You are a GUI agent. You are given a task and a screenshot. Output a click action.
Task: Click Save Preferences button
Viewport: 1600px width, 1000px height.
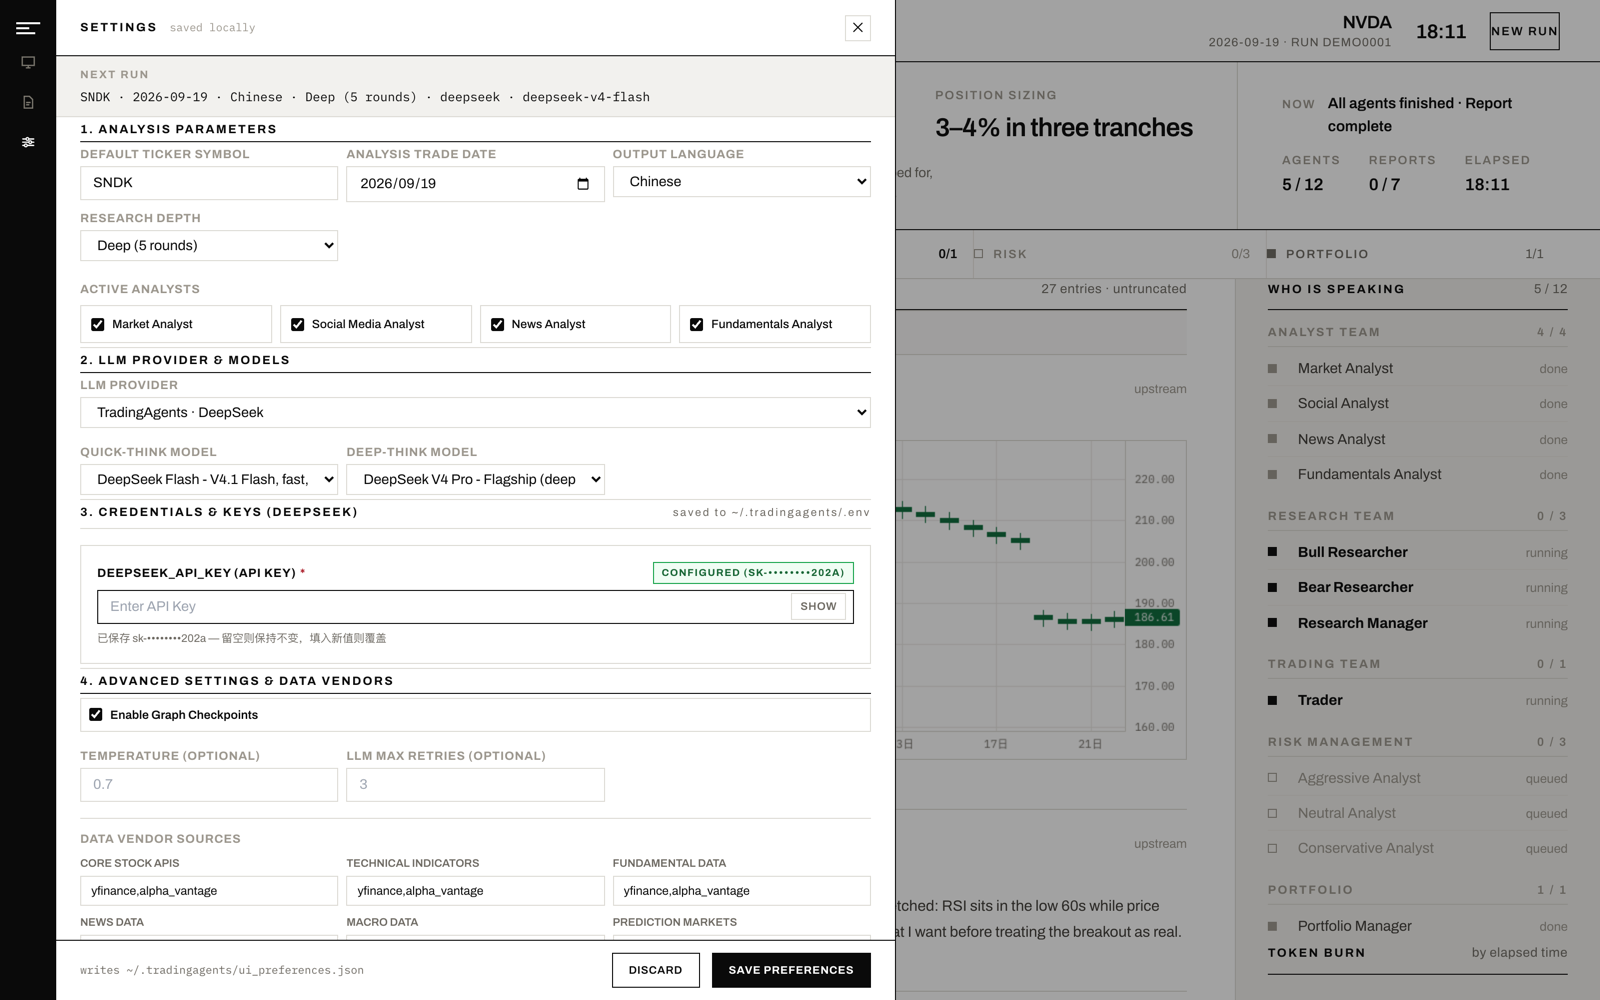coord(791,970)
